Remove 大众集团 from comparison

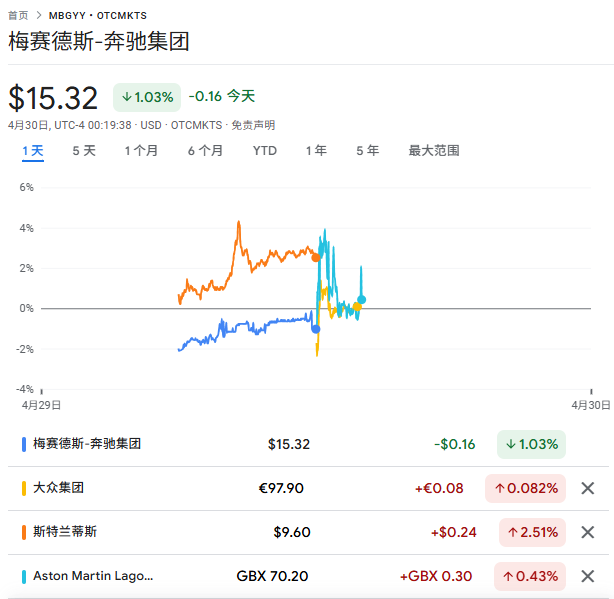(x=587, y=488)
